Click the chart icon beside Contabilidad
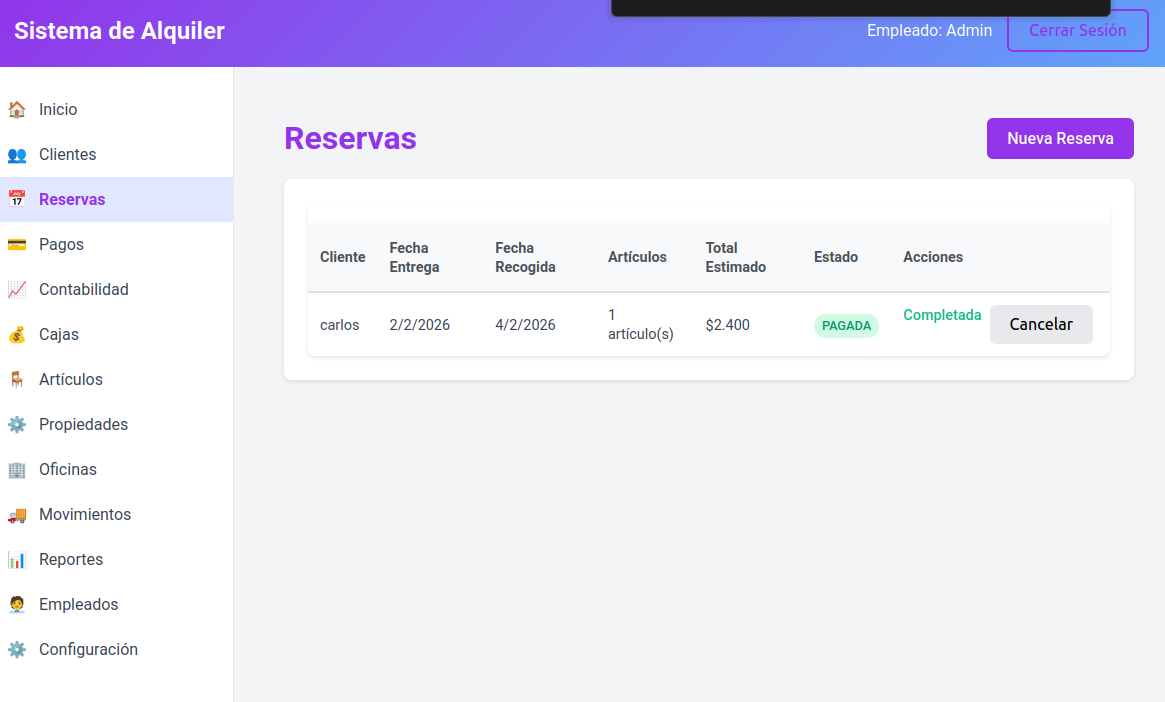This screenshot has width=1165, height=702. tap(17, 290)
